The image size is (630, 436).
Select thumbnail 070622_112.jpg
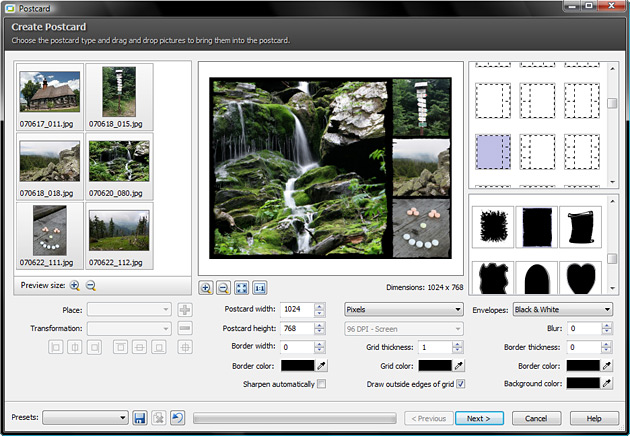click(119, 235)
